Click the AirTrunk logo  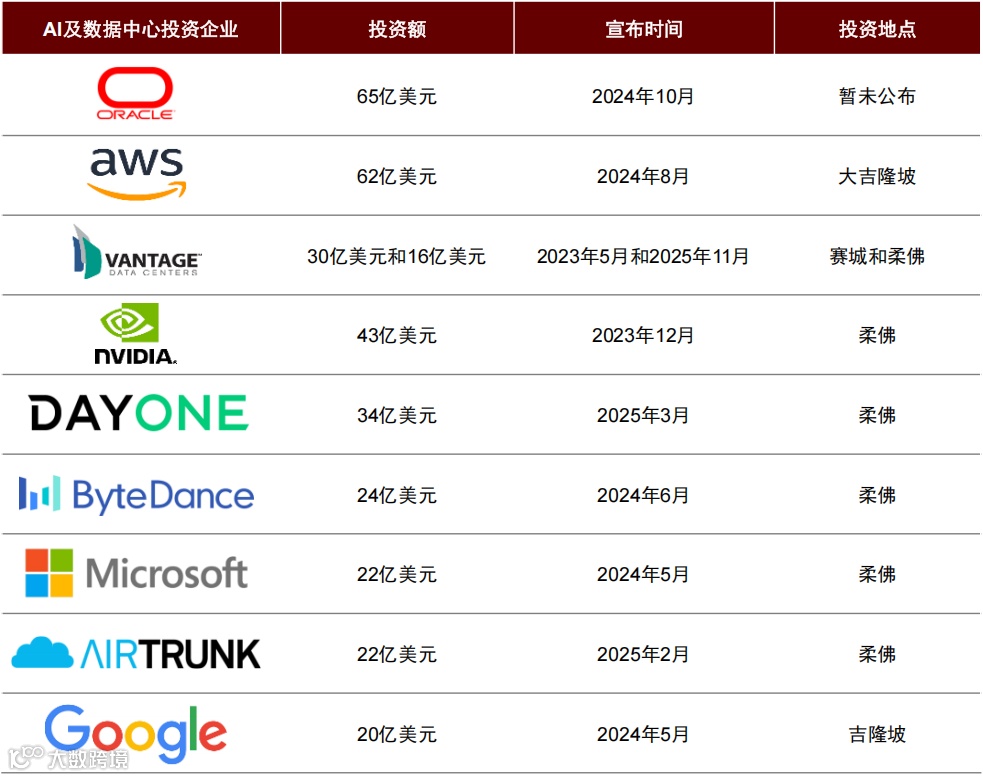[135, 653]
